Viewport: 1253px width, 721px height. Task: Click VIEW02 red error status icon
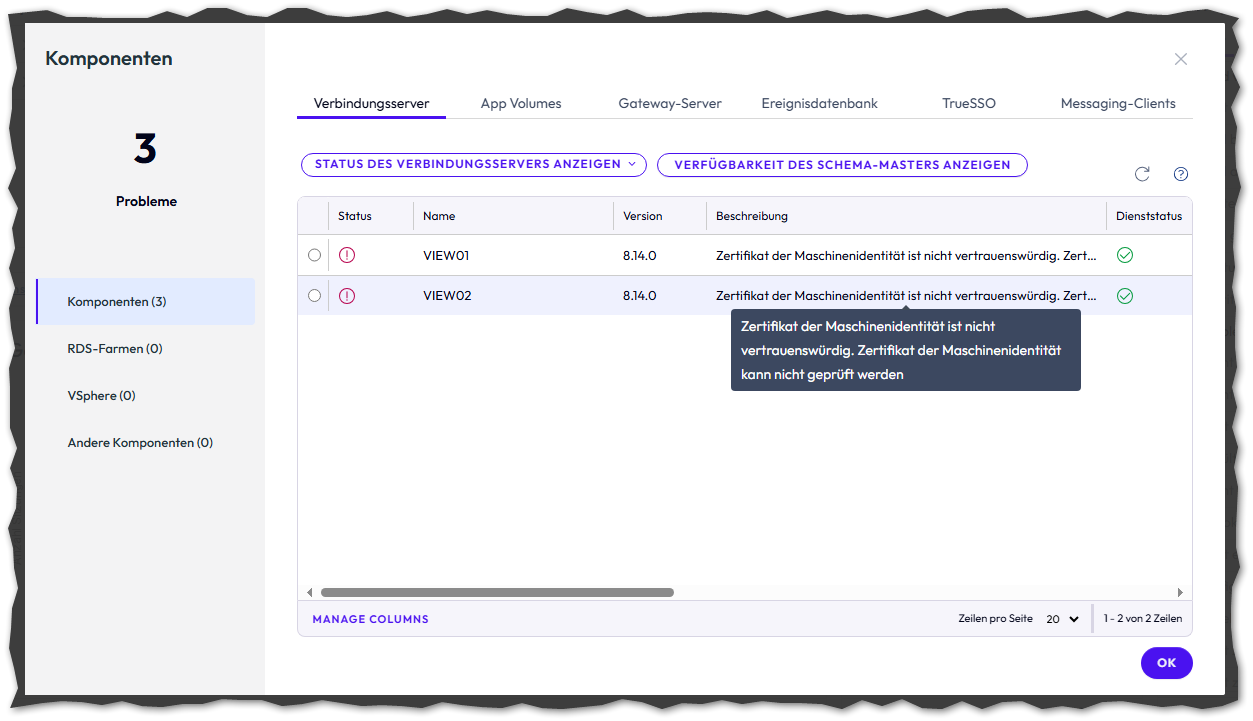coord(347,296)
